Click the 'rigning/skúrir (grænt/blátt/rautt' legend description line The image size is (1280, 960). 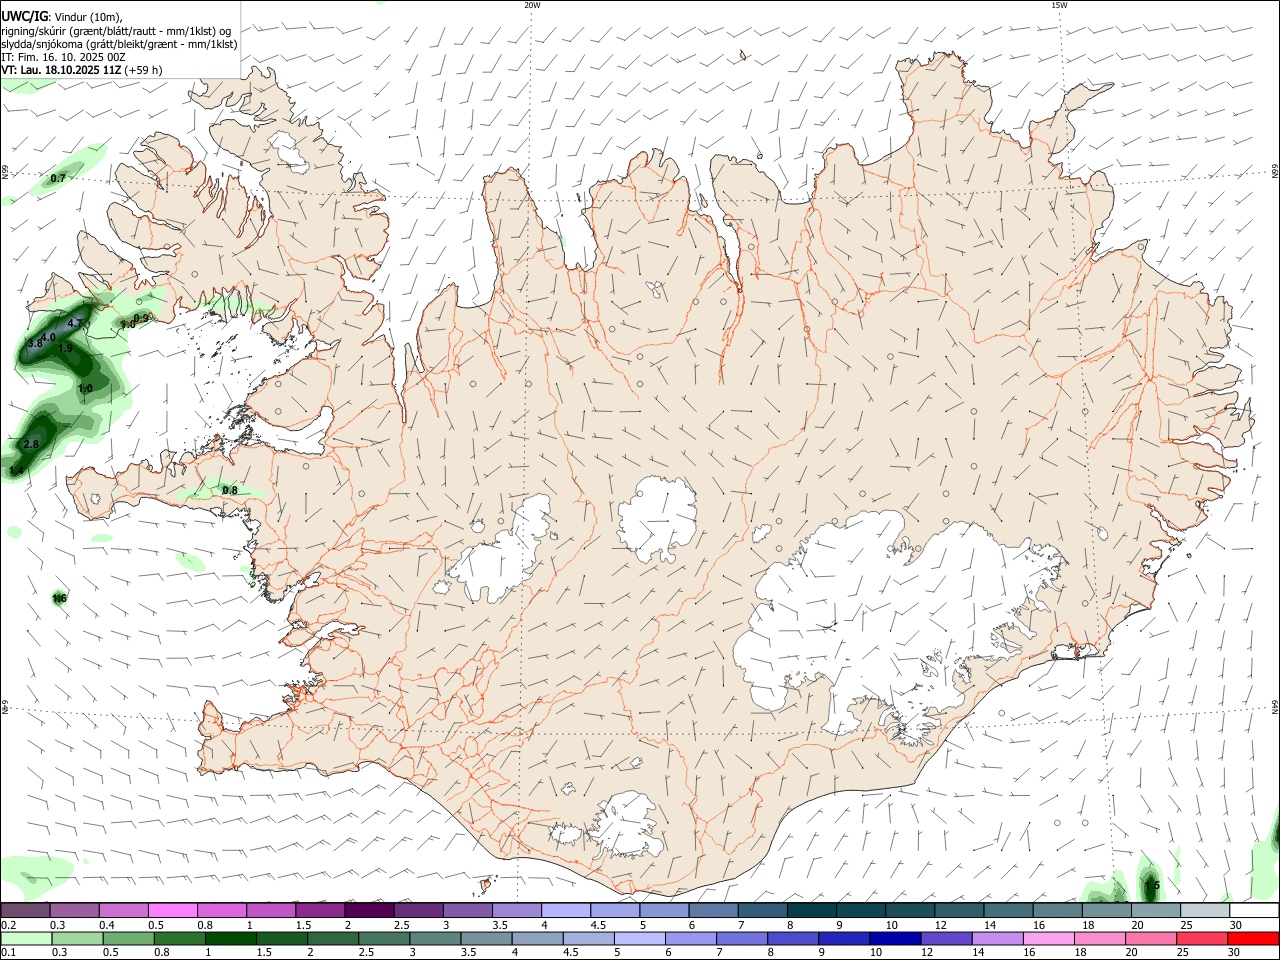116,31
